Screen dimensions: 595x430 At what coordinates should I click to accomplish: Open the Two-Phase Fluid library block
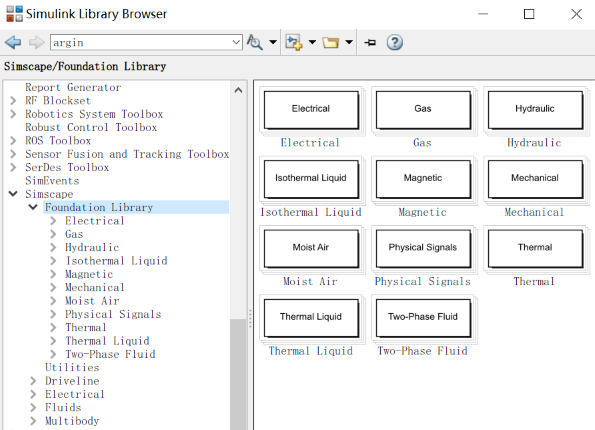pos(423,318)
